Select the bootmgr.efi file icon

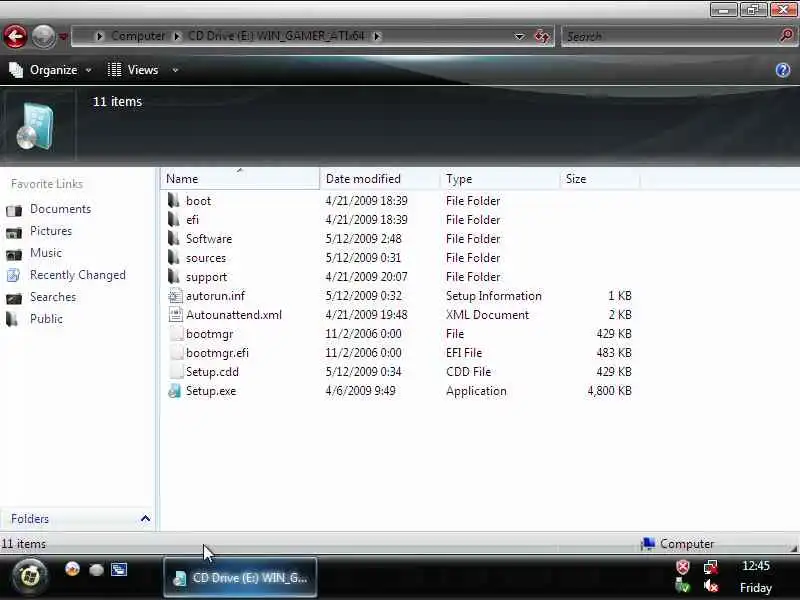tap(175, 353)
